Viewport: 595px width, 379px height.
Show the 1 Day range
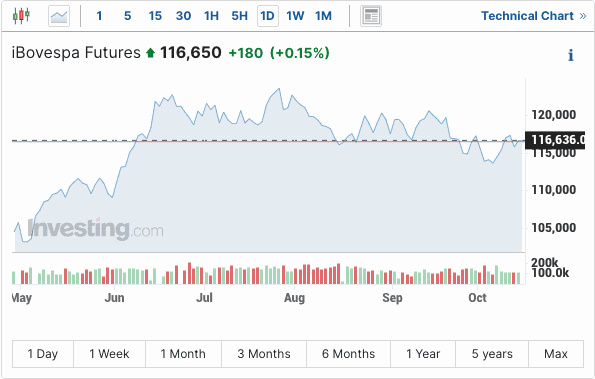(x=42, y=354)
